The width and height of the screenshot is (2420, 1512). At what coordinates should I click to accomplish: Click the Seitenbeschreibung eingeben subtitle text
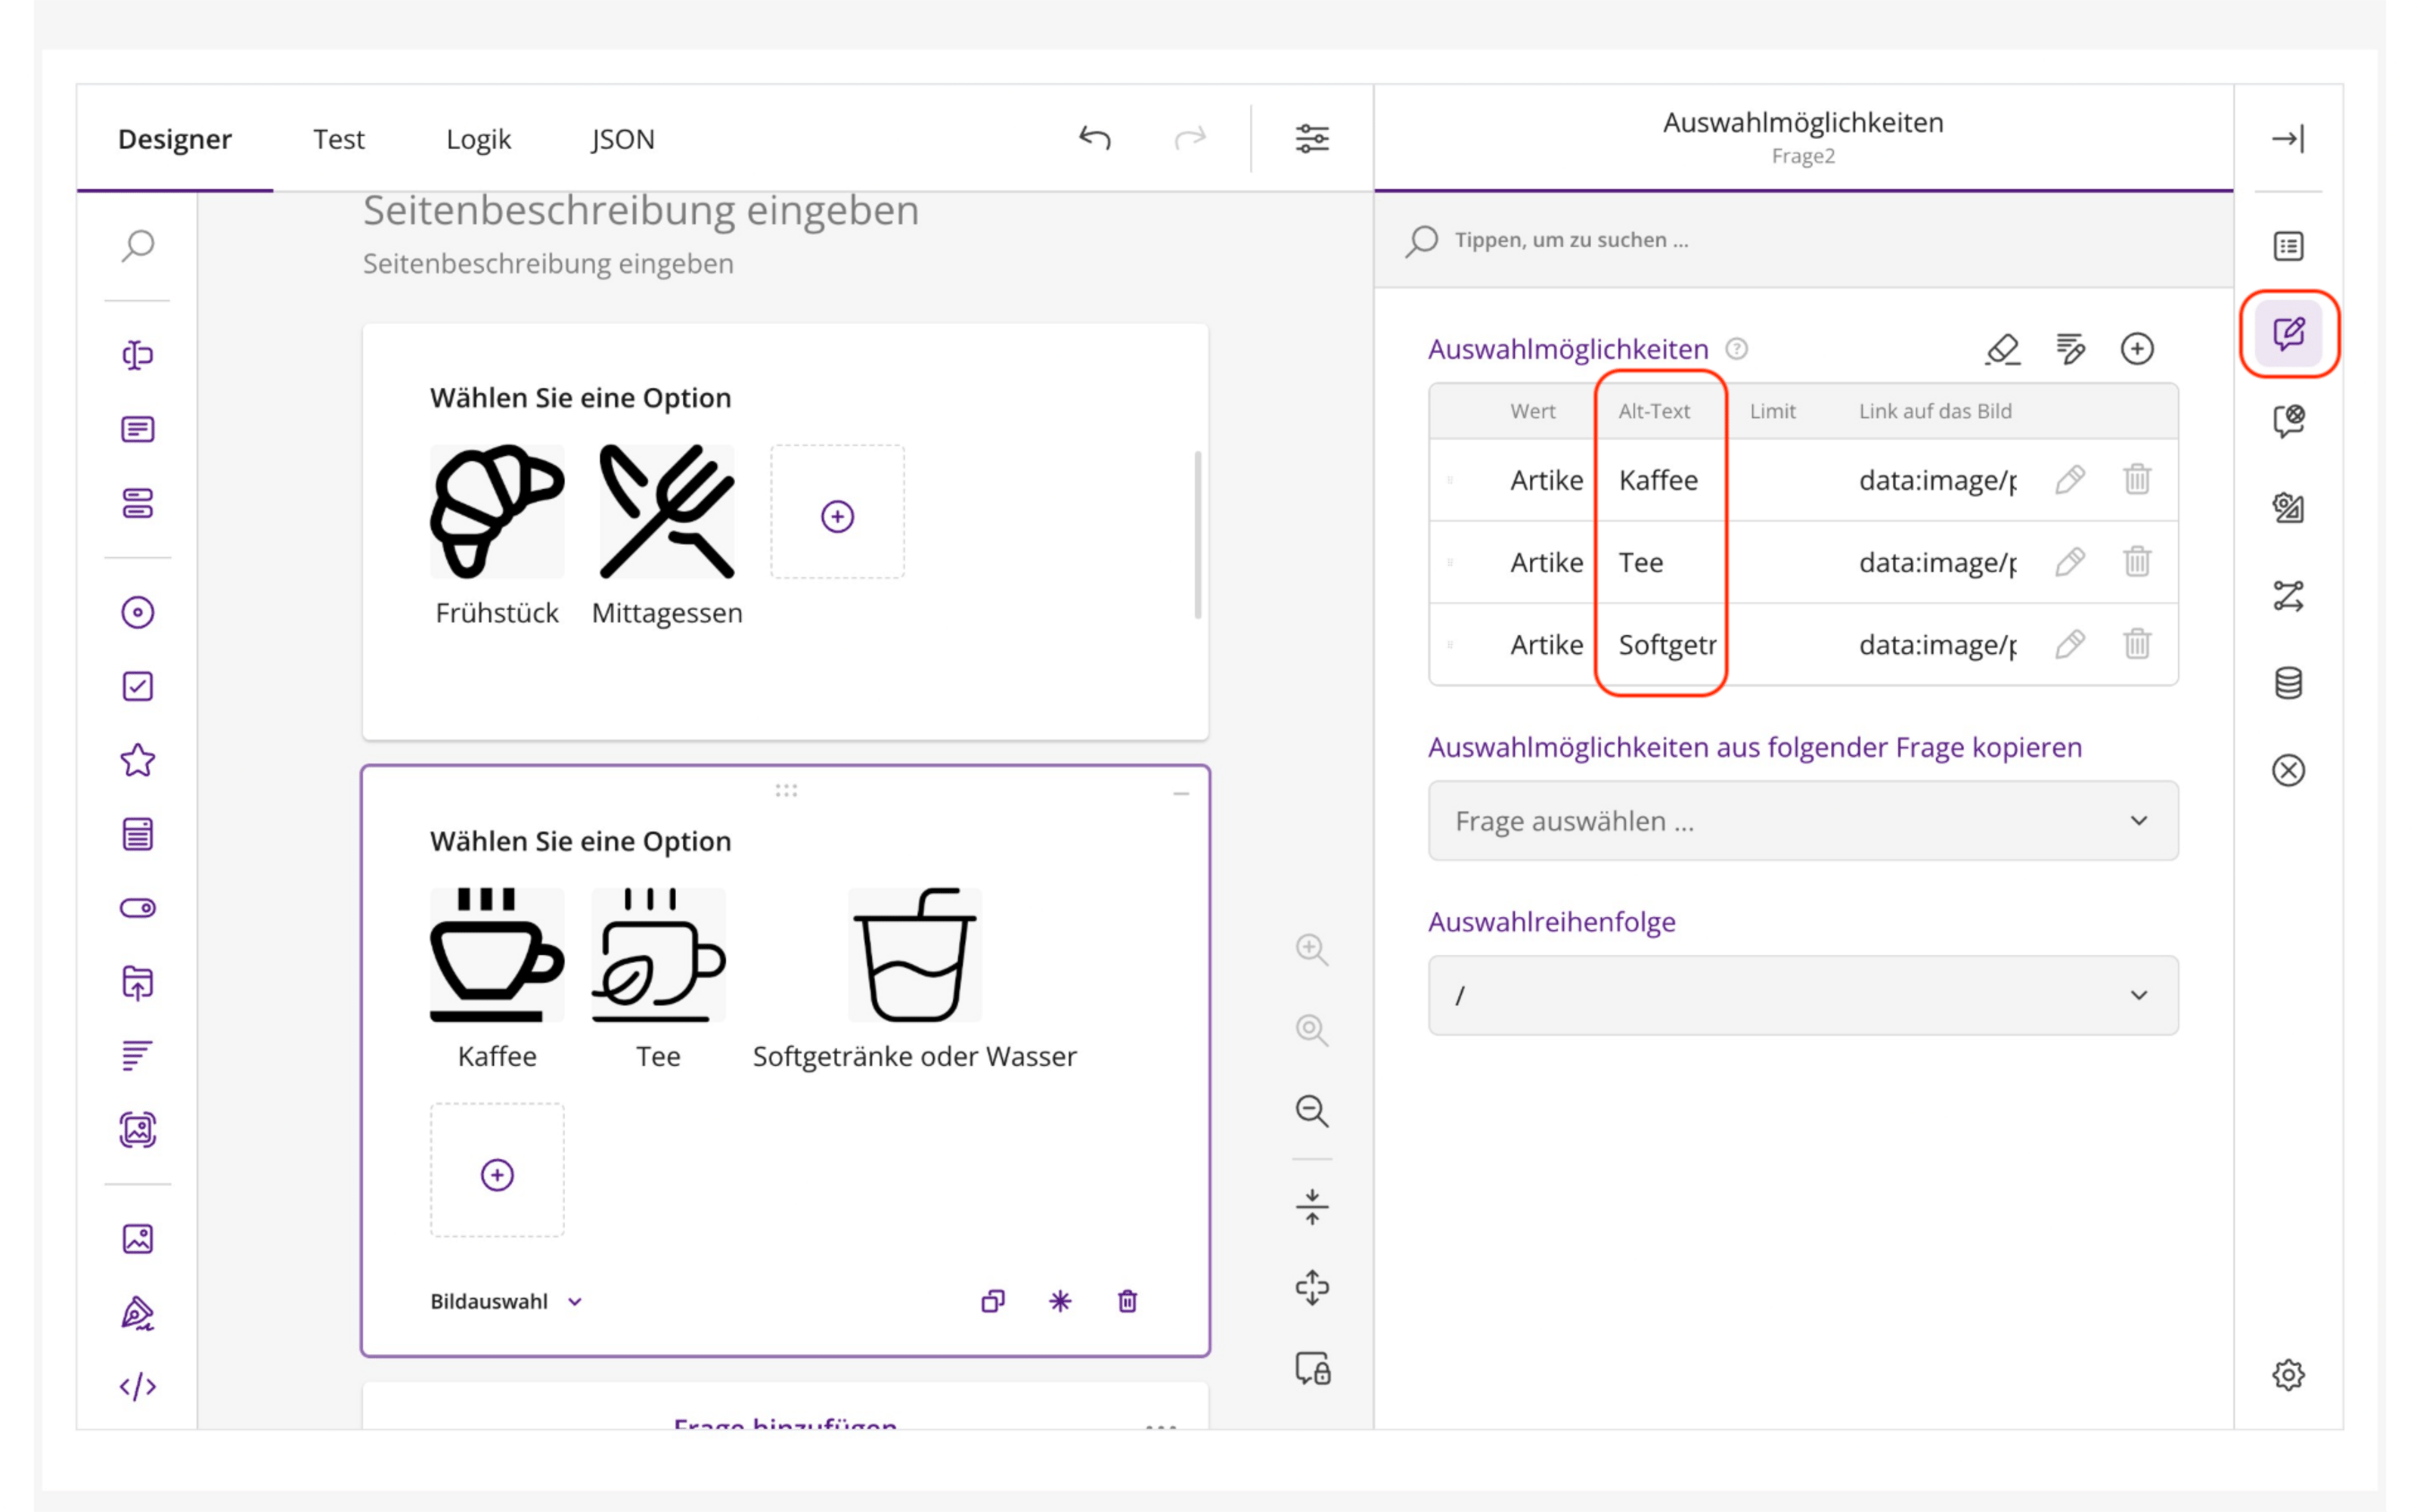pos(548,264)
